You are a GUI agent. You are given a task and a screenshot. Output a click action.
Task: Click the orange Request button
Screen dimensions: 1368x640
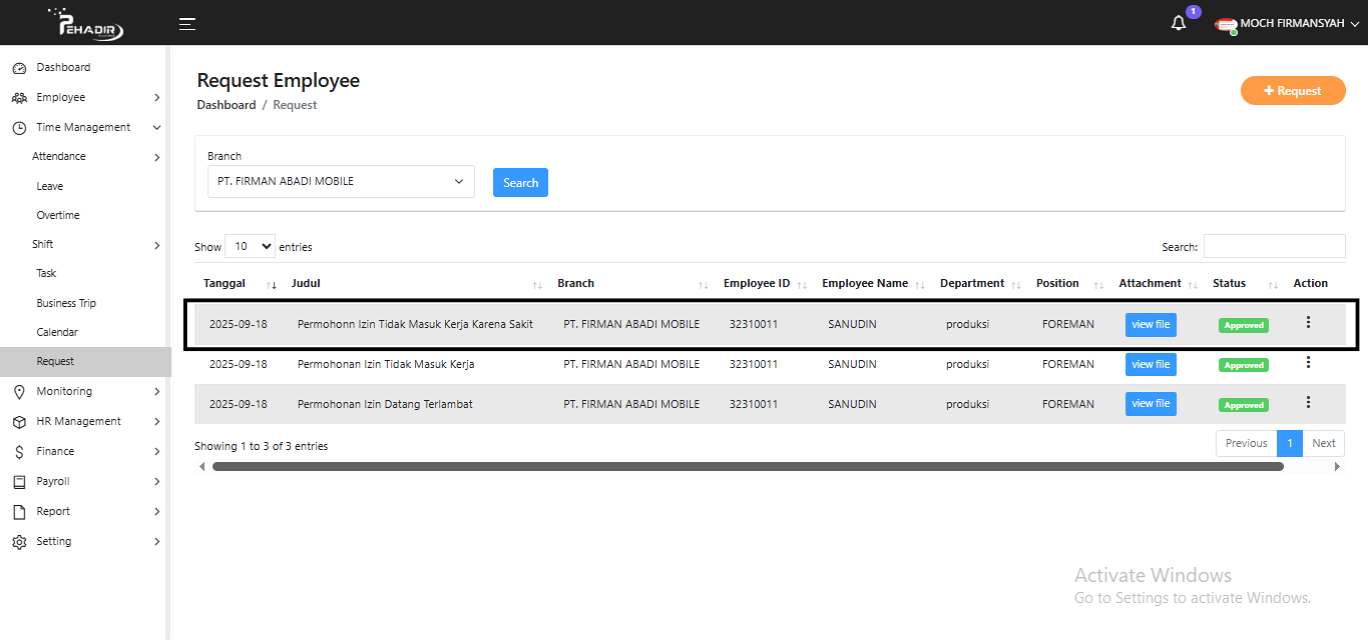pyautogui.click(x=1292, y=91)
